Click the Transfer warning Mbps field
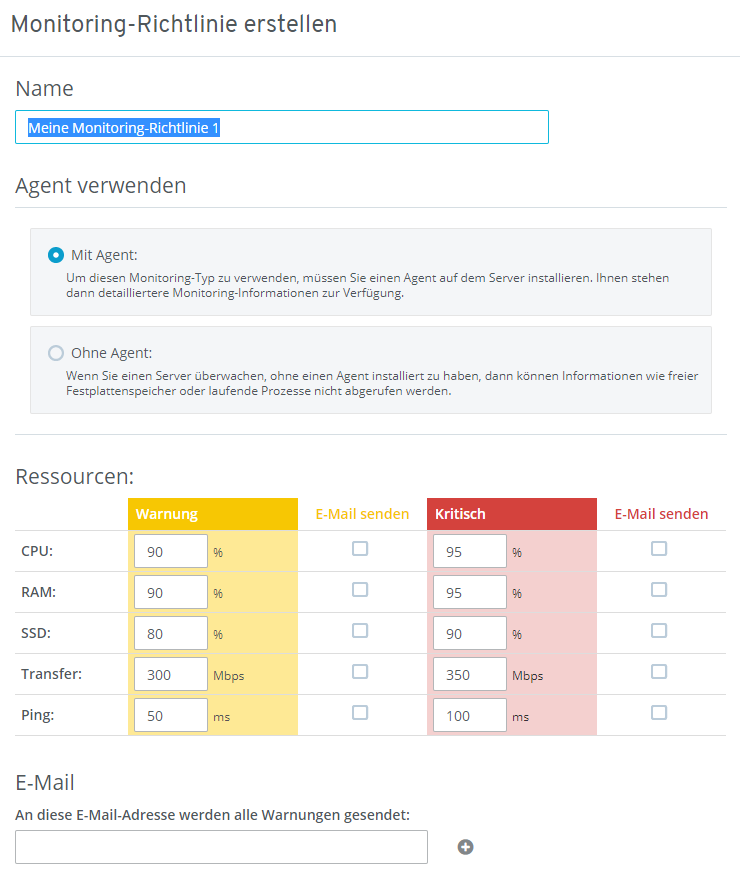This screenshot has width=740, height=892. click(x=171, y=674)
